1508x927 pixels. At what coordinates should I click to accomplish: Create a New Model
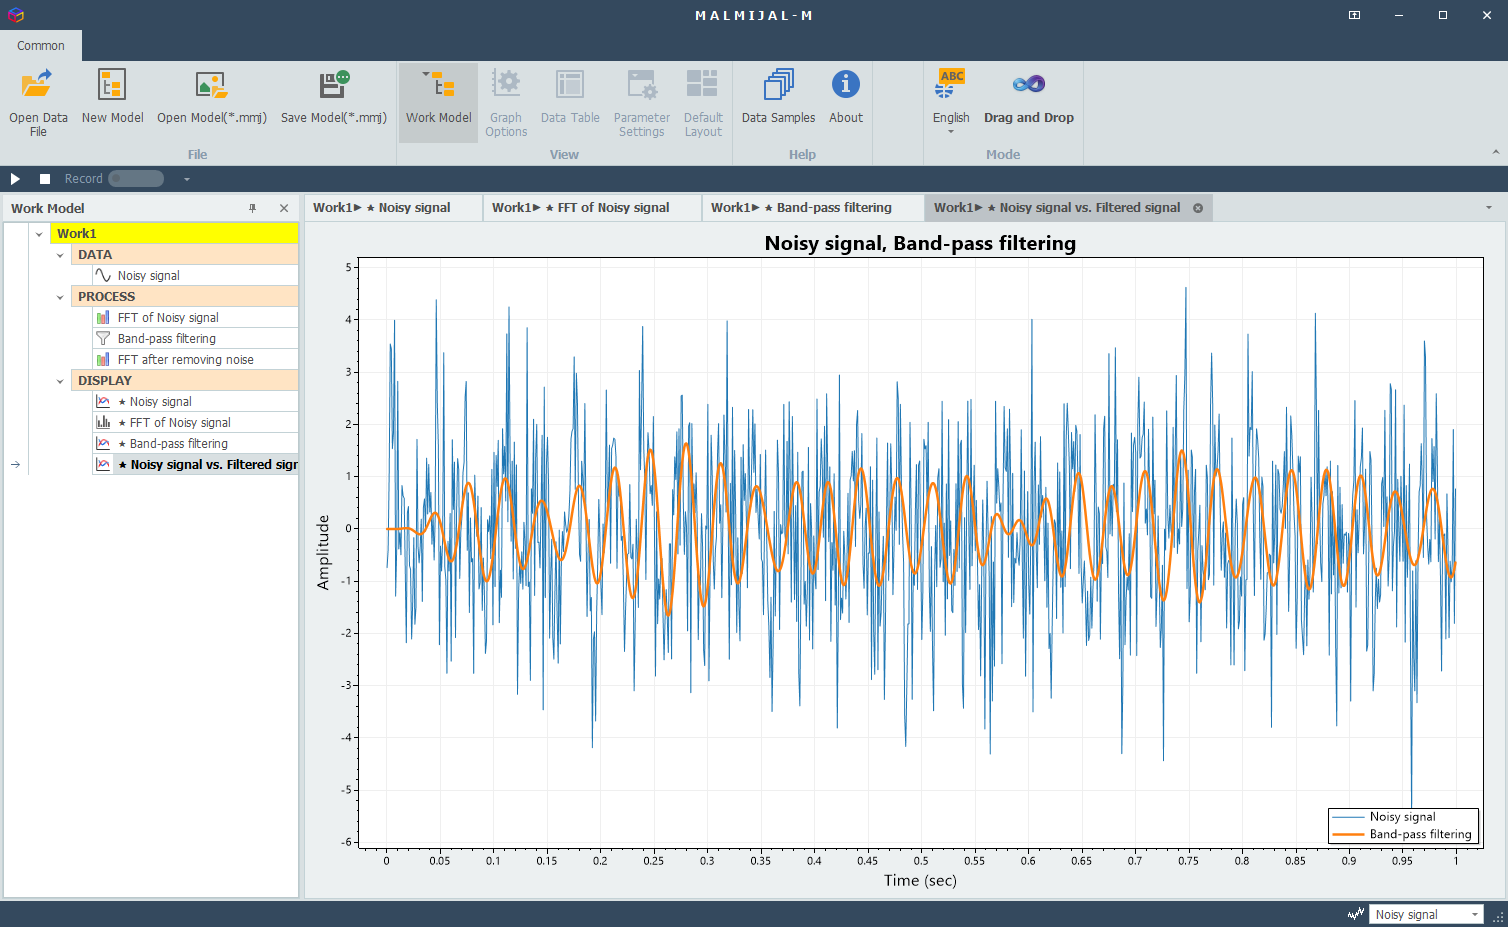[112, 97]
